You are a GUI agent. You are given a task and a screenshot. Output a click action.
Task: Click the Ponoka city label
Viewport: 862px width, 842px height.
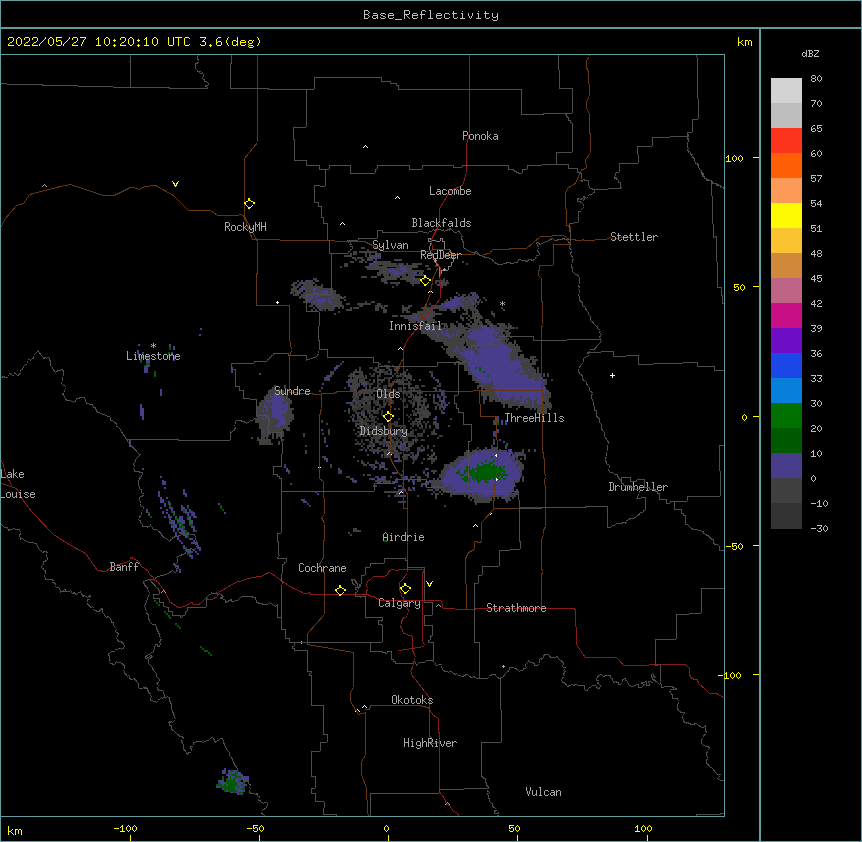pyautogui.click(x=480, y=136)
